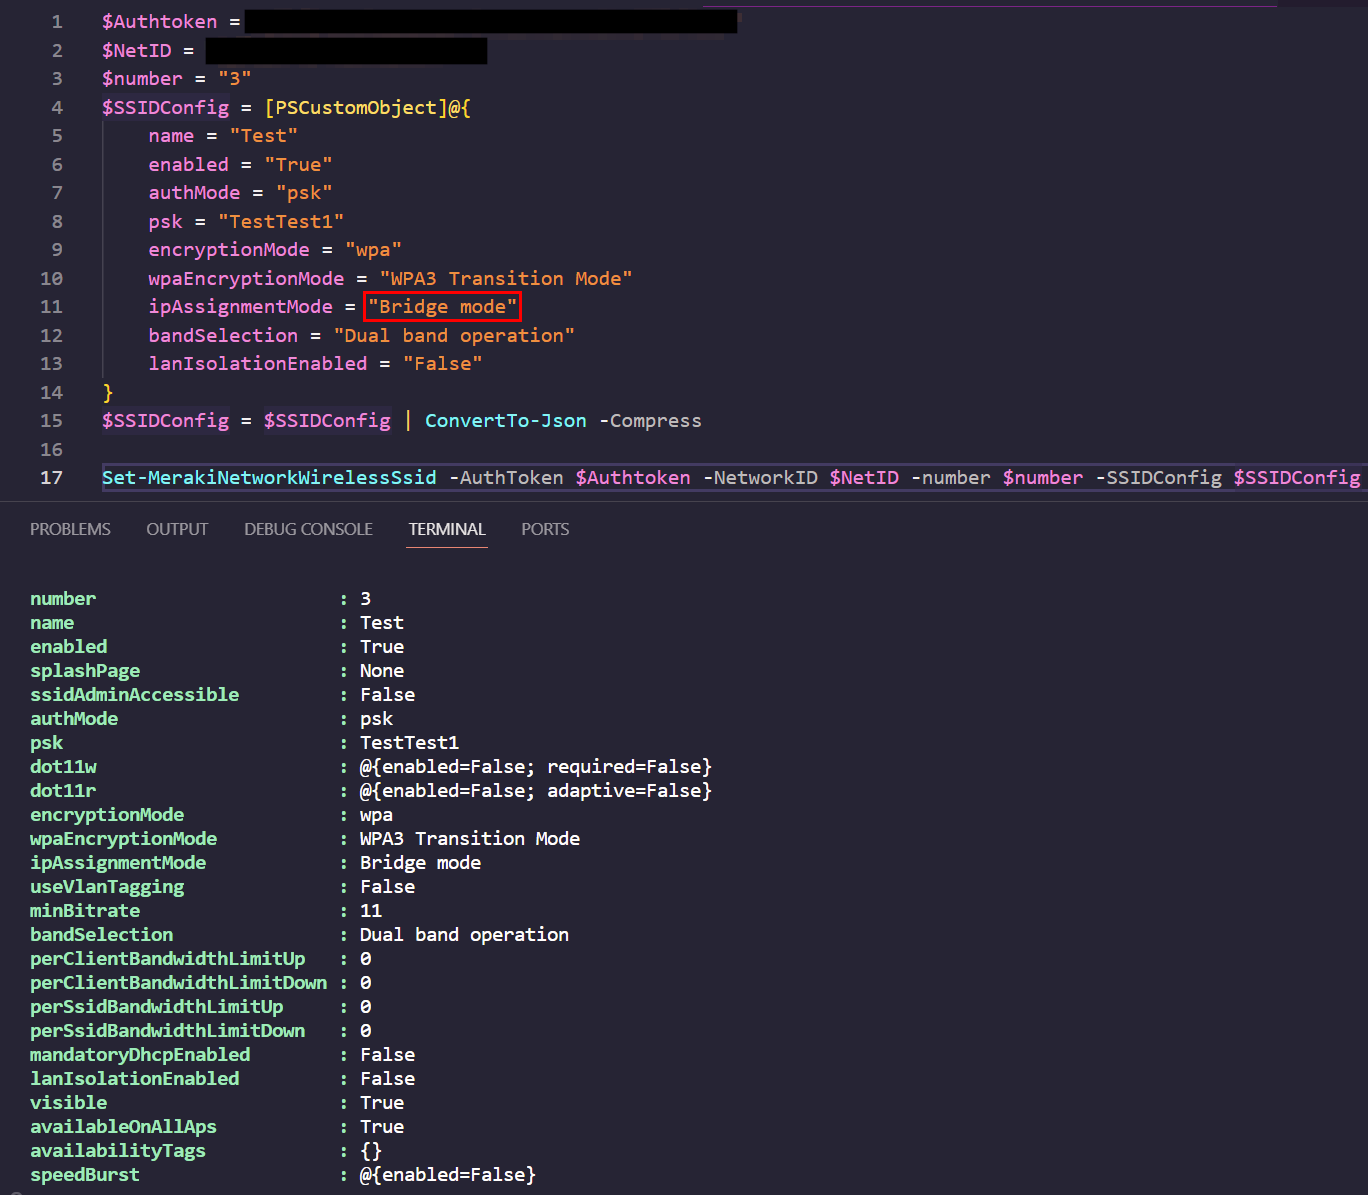The height and width of the screenshot is (1195, 1368).
Task: Select the $Authtoken variable on line 1
Action: (x=159, y=21)
